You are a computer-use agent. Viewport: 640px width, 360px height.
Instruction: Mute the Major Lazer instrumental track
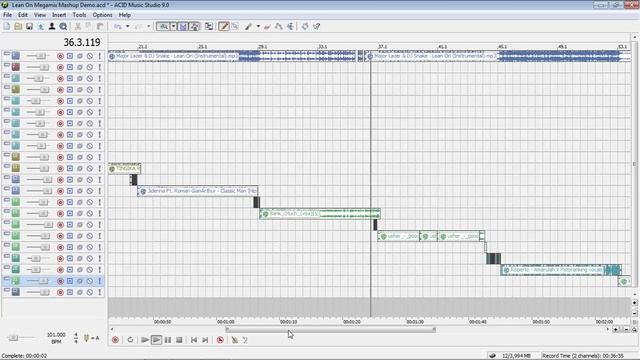[x=90, y=56]
